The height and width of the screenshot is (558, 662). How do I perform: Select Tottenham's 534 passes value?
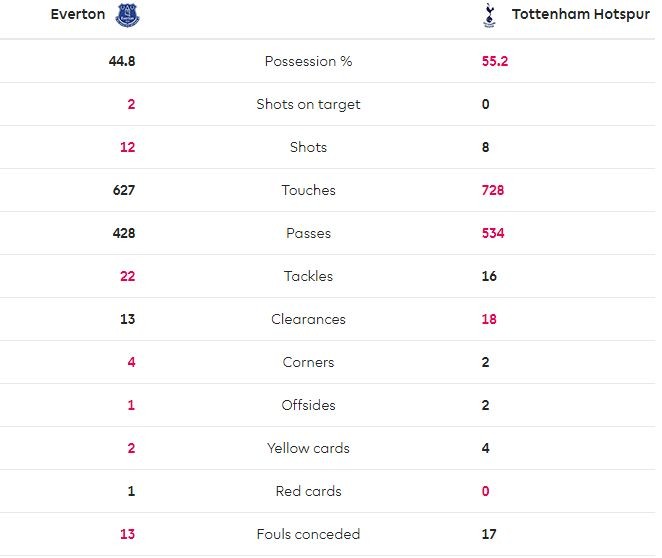[493, 233]
